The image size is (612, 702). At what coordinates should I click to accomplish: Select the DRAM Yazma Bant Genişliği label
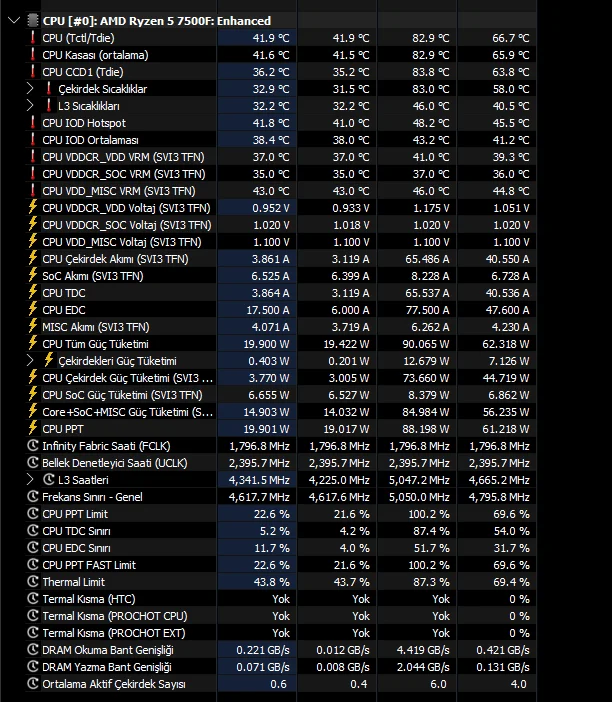click(107, 668)
